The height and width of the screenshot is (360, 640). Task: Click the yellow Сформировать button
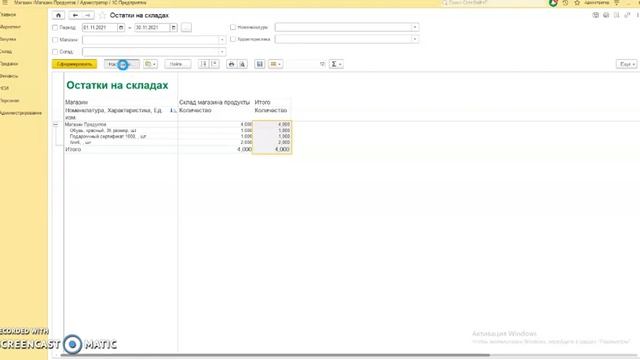point(75,64)
